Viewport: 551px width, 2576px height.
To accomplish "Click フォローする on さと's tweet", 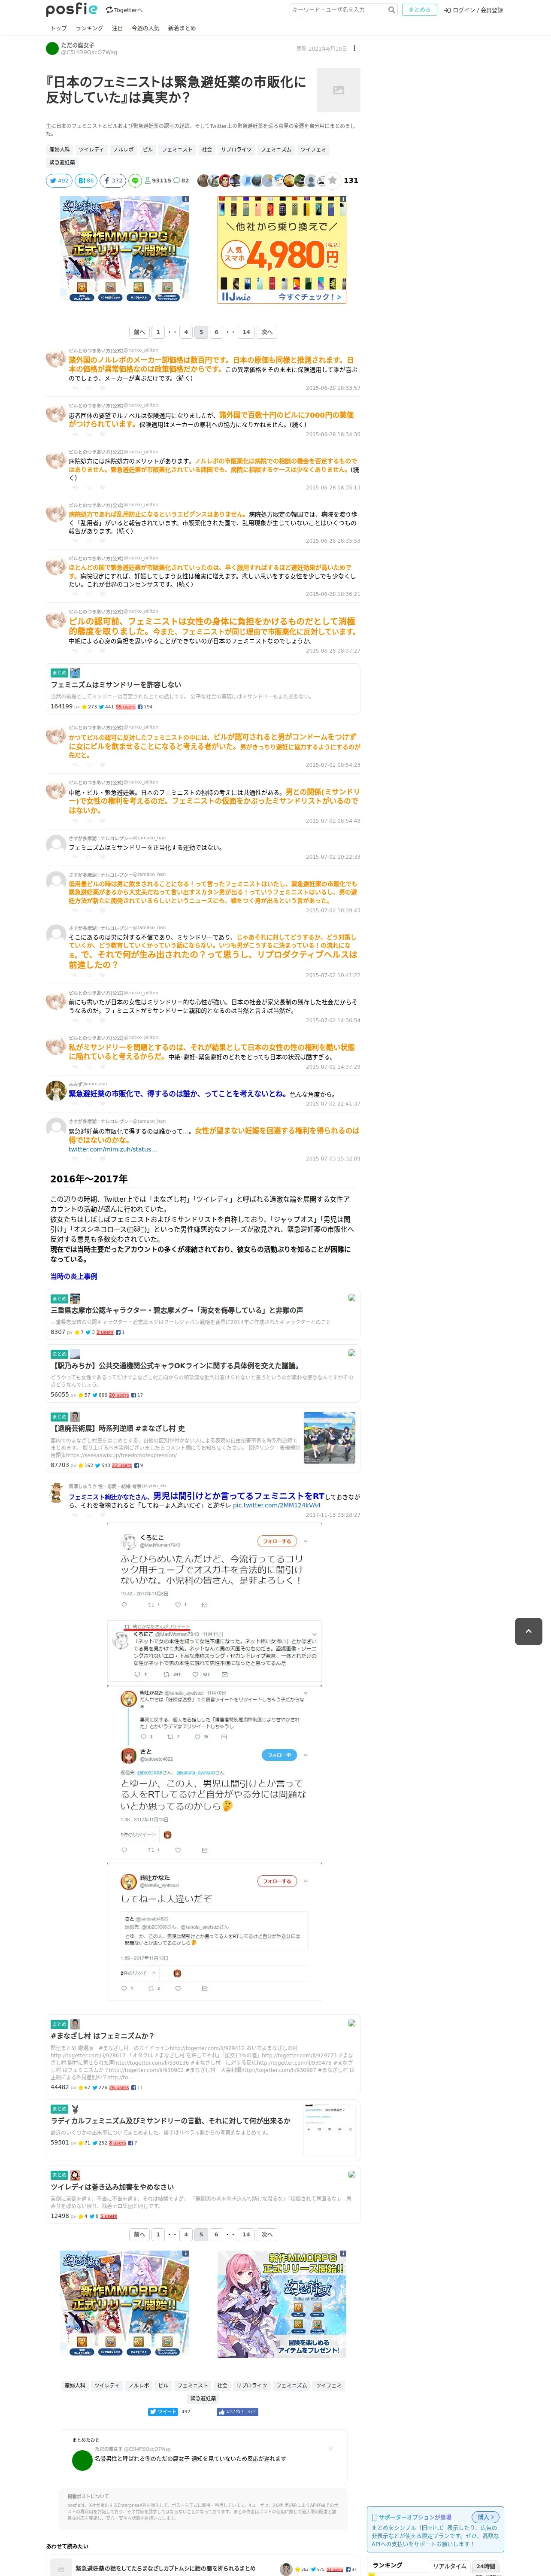I will 279,1755.
